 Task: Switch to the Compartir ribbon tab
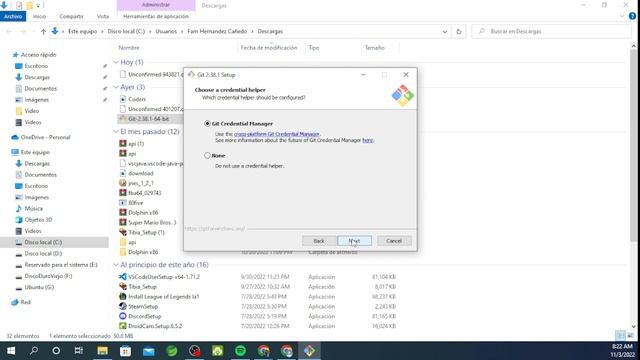coord(71,16)
